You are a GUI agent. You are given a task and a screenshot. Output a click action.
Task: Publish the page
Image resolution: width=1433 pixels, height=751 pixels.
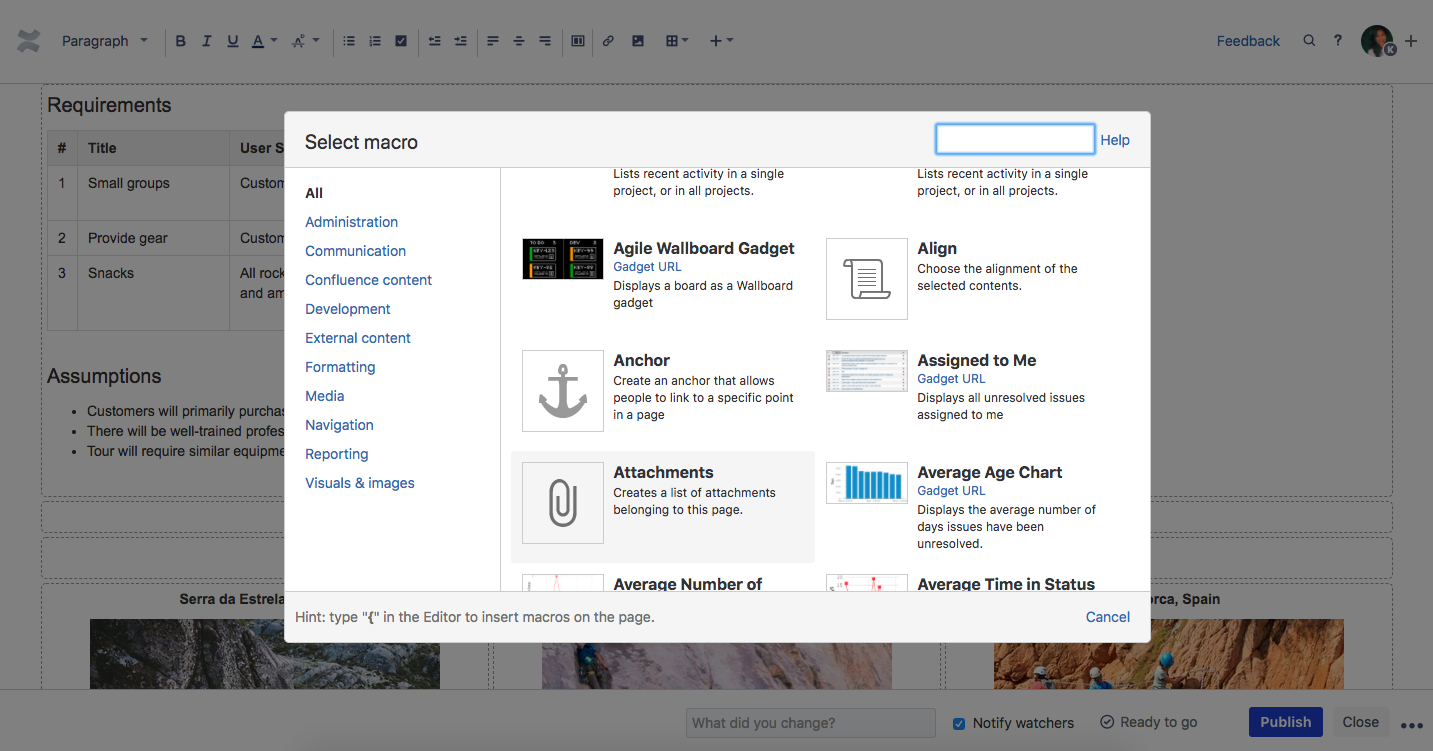pos(1285,722)
